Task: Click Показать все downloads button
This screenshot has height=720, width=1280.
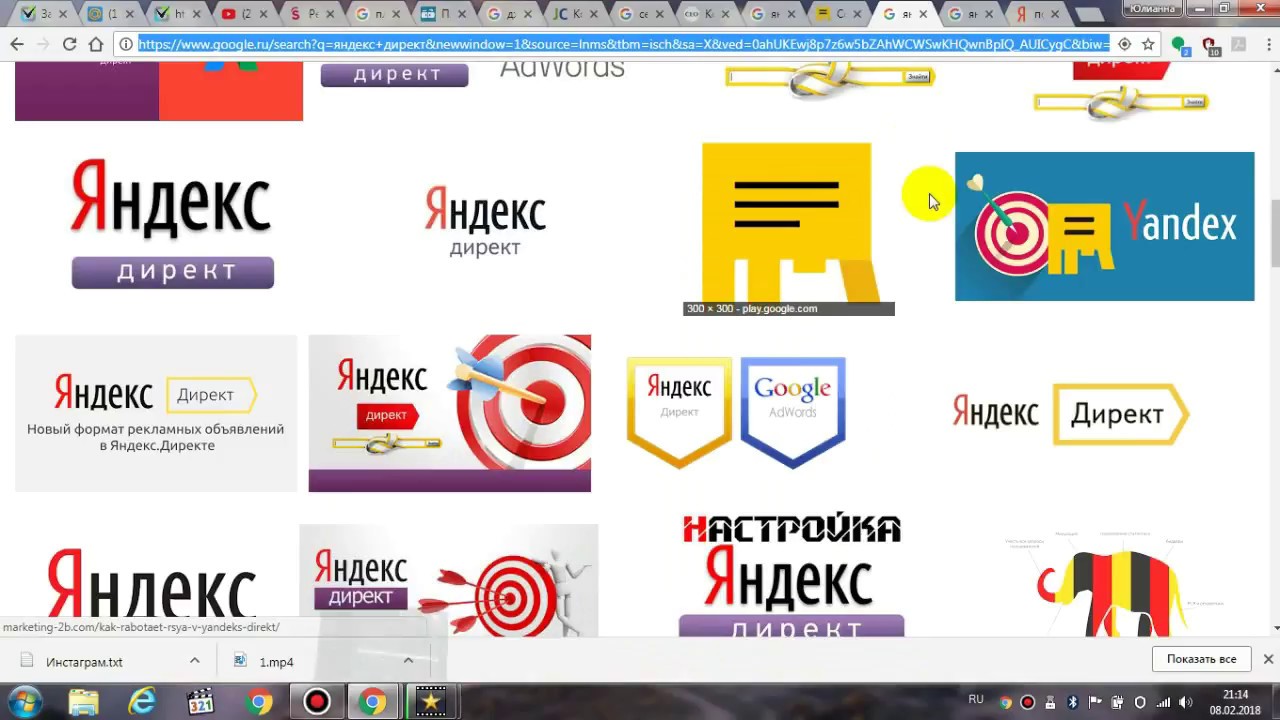Action: pos(1201,659)
